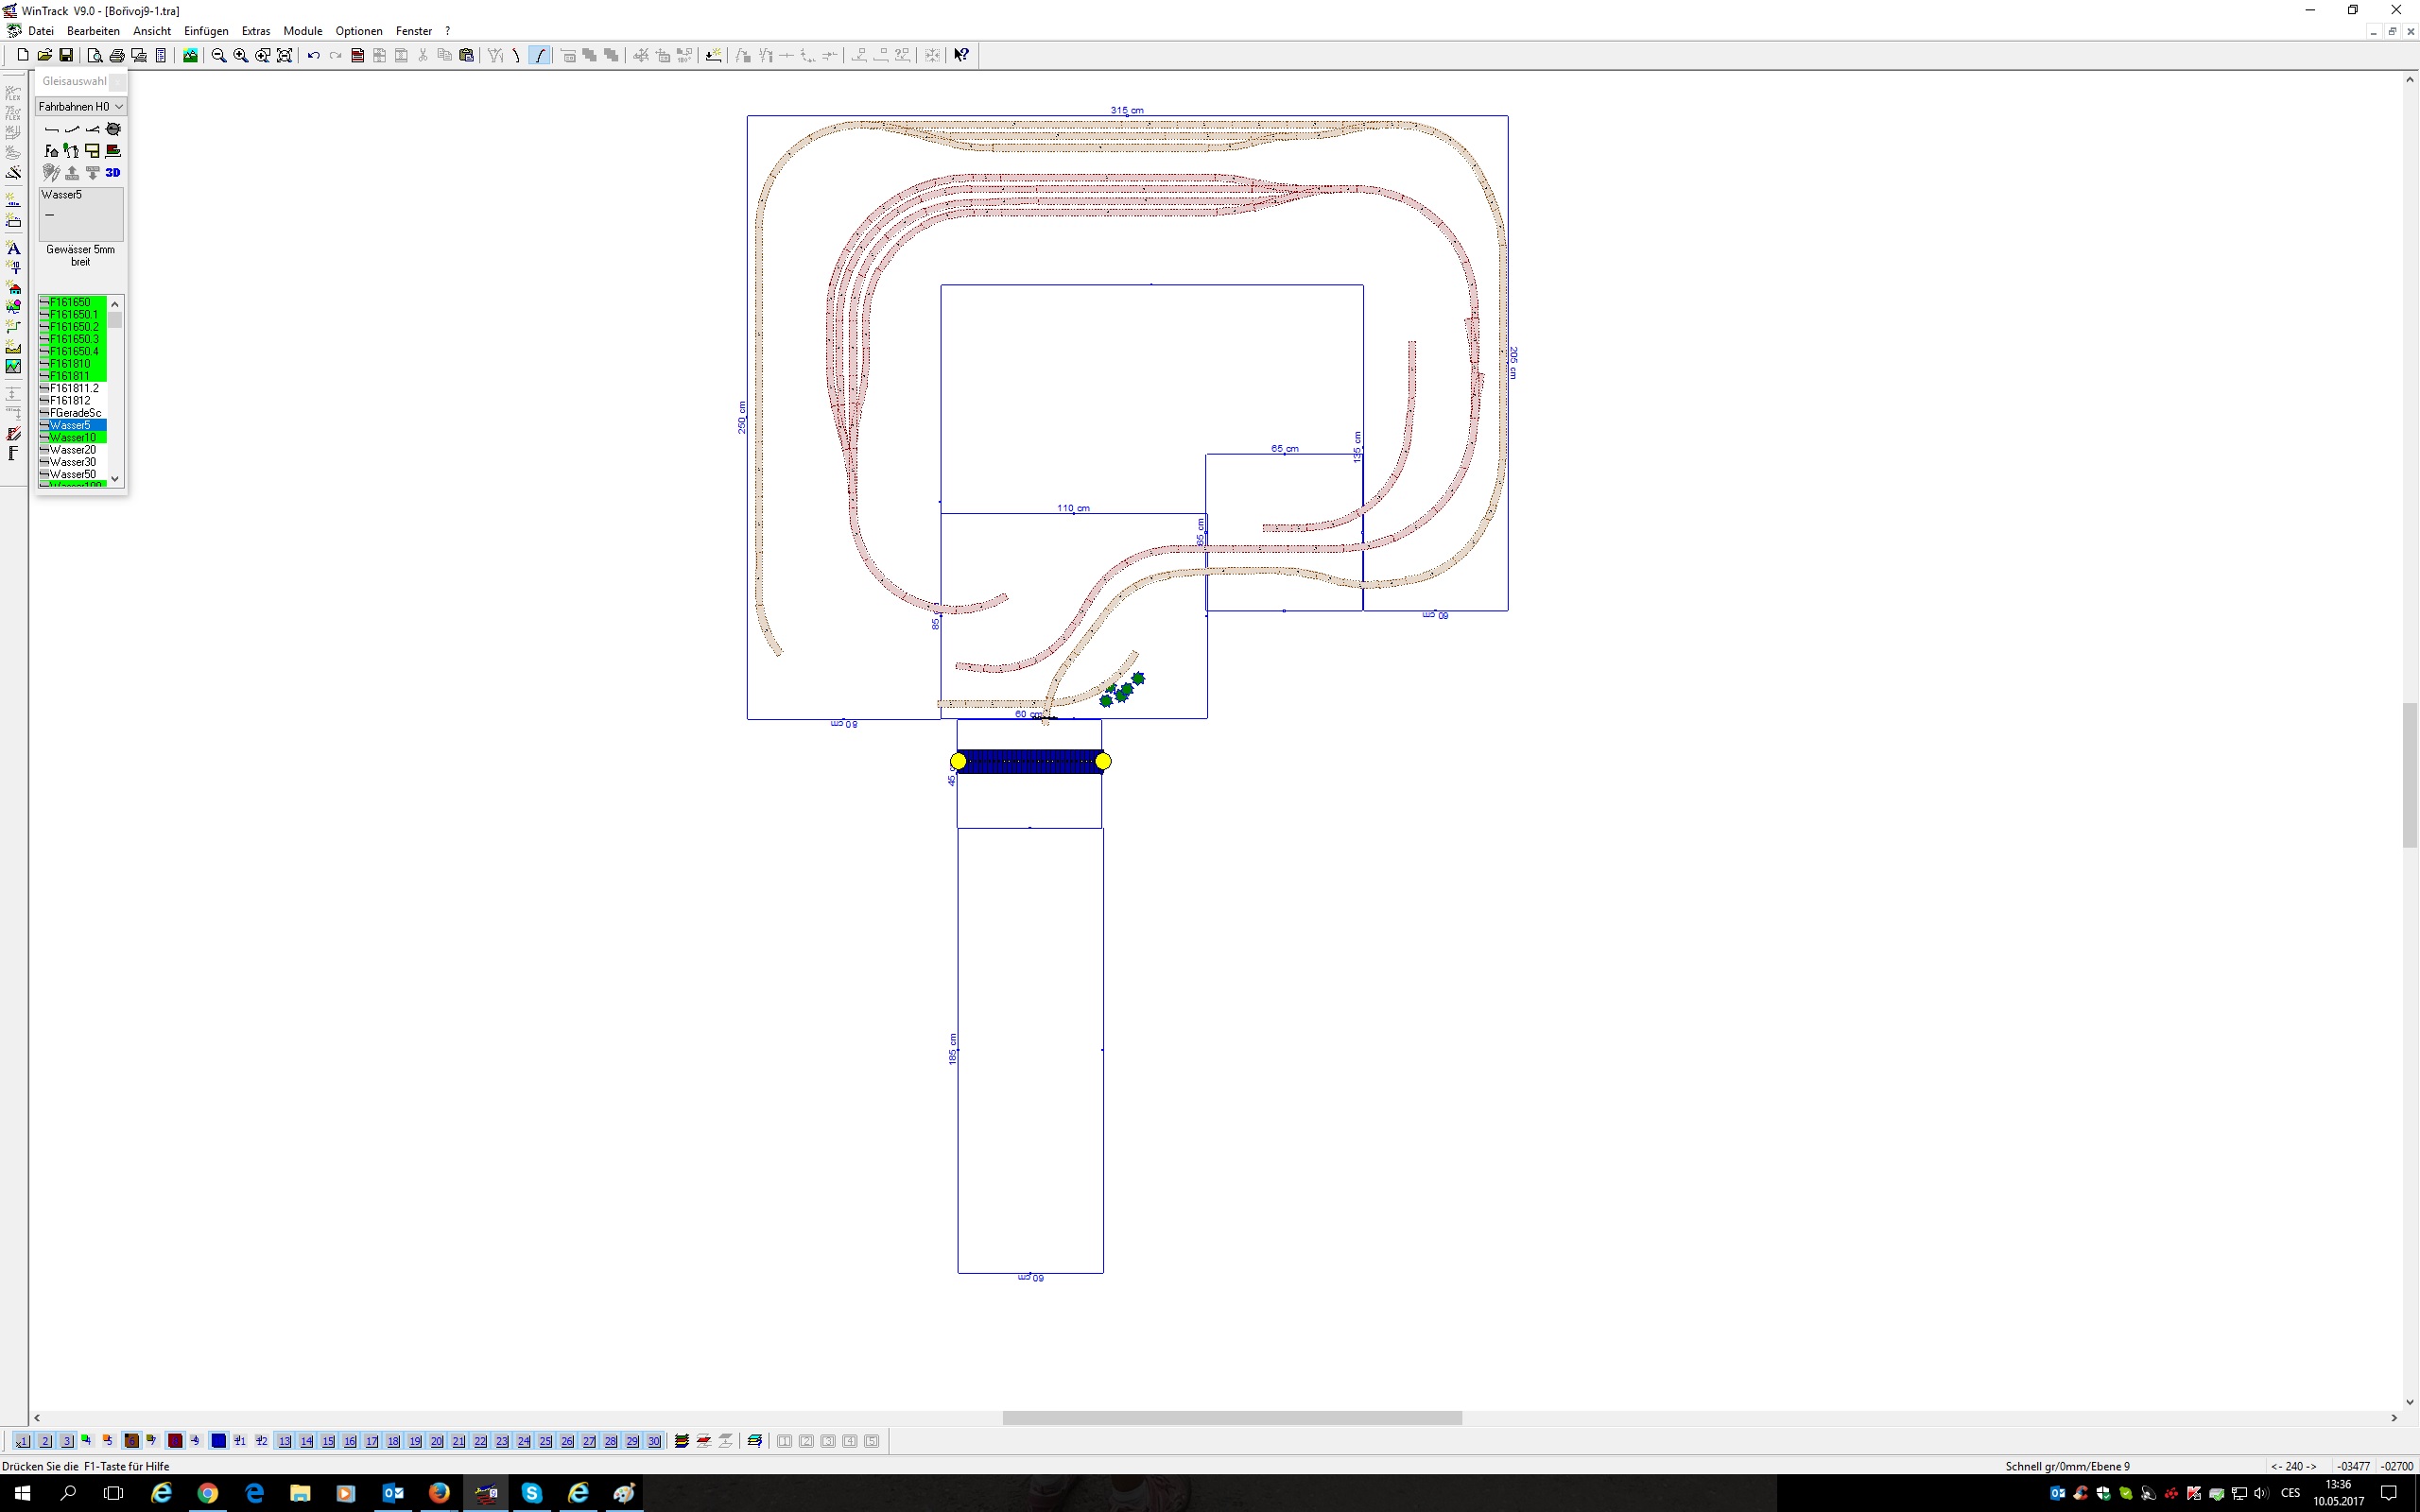The height and width of the screenshot is (1512, 2420).
Task: Click the save diskette toolbar icon
Action: (x=66, y=55)
